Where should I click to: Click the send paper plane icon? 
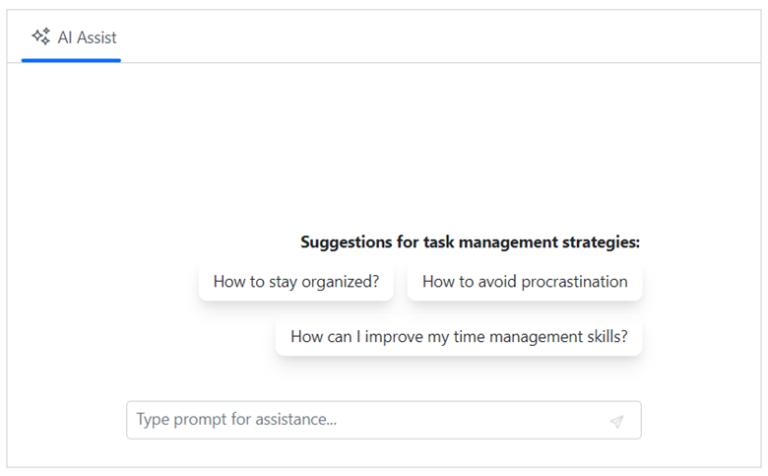(x=616, y=421)
